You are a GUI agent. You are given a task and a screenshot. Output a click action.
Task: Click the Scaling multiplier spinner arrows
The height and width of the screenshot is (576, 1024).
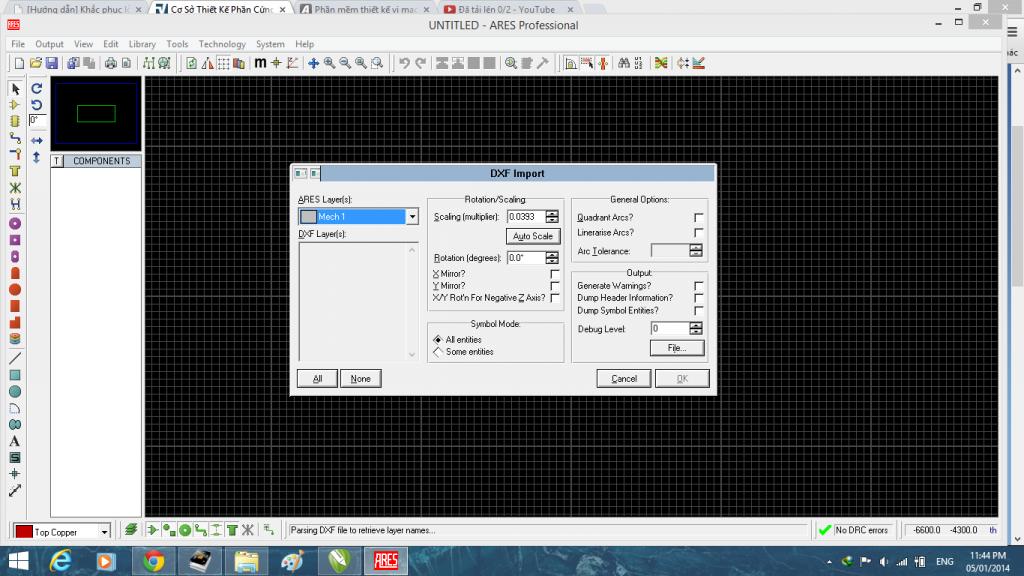coord(552,217)
